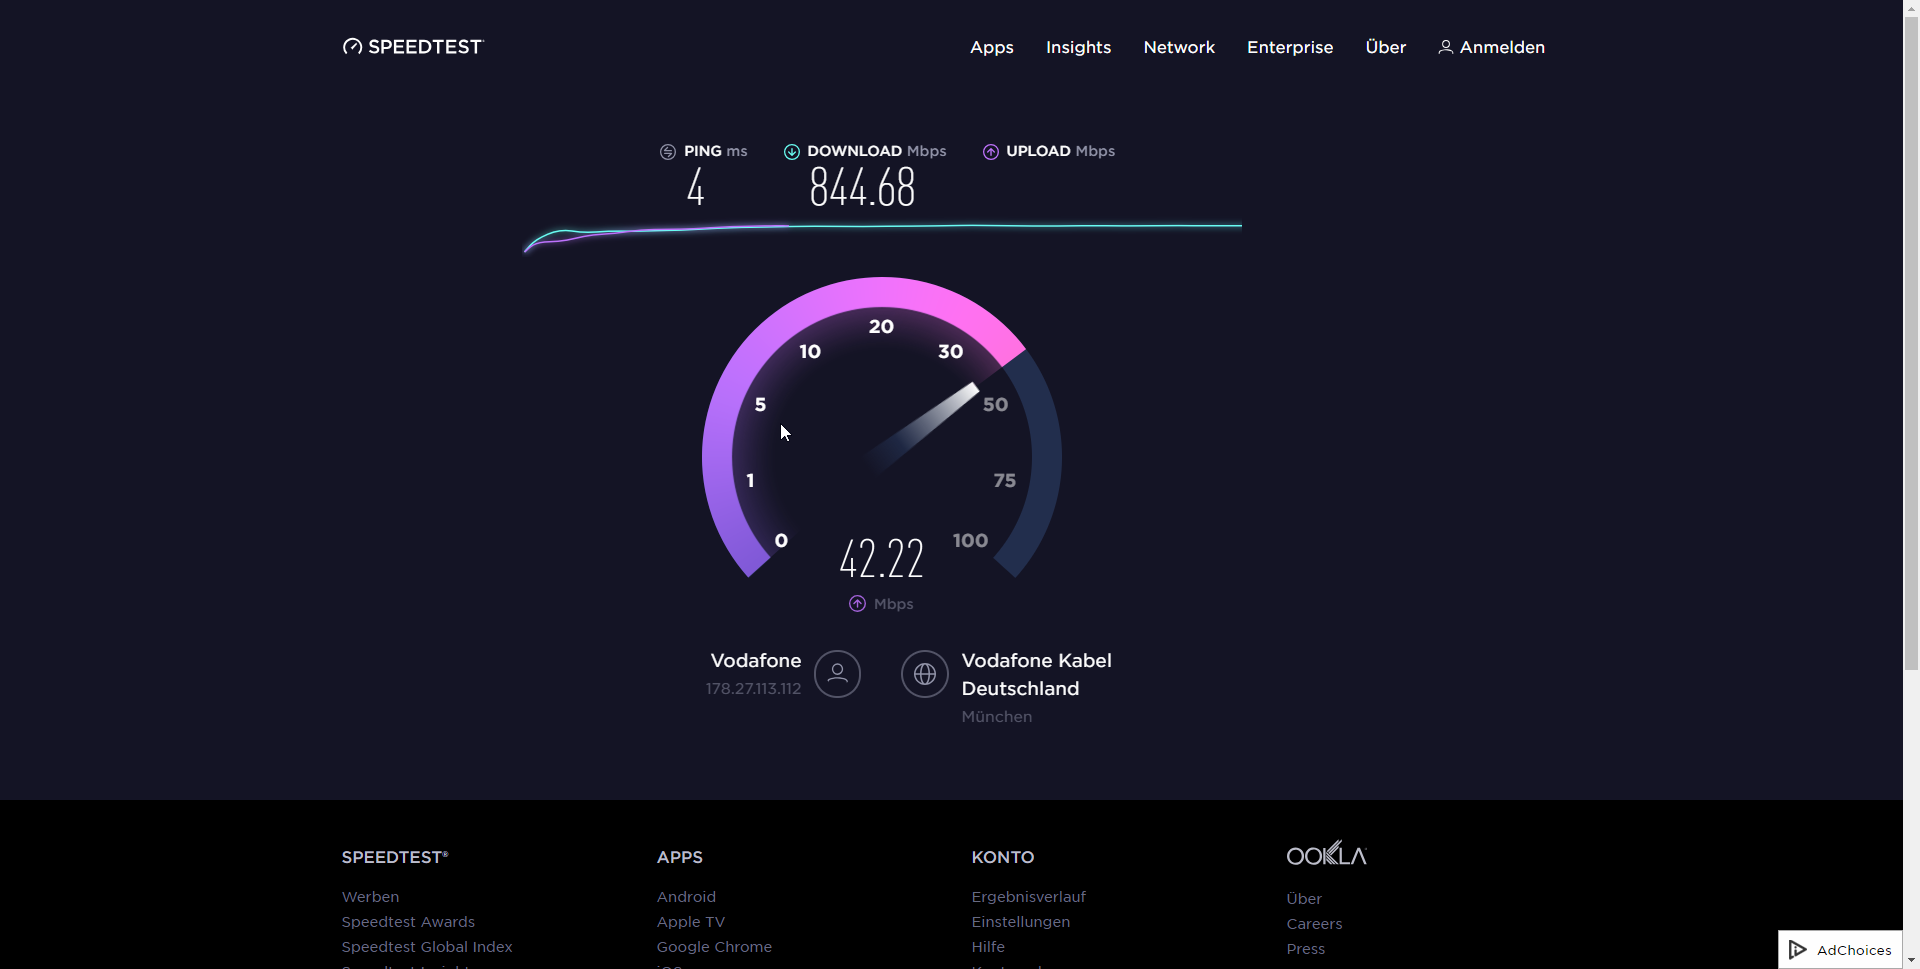Open the Hilfe footer link
This screenshot has width=1920, height=969.
988,947
